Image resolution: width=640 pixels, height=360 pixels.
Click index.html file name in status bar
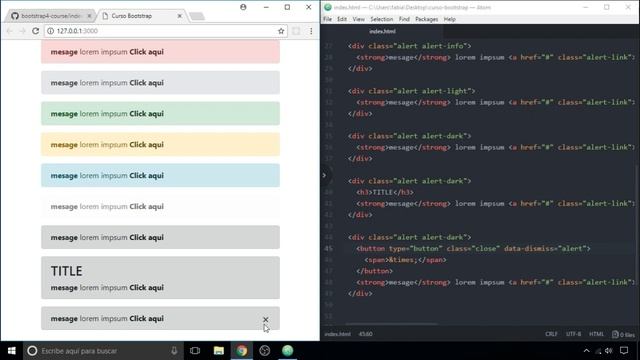tap(338, 334)
